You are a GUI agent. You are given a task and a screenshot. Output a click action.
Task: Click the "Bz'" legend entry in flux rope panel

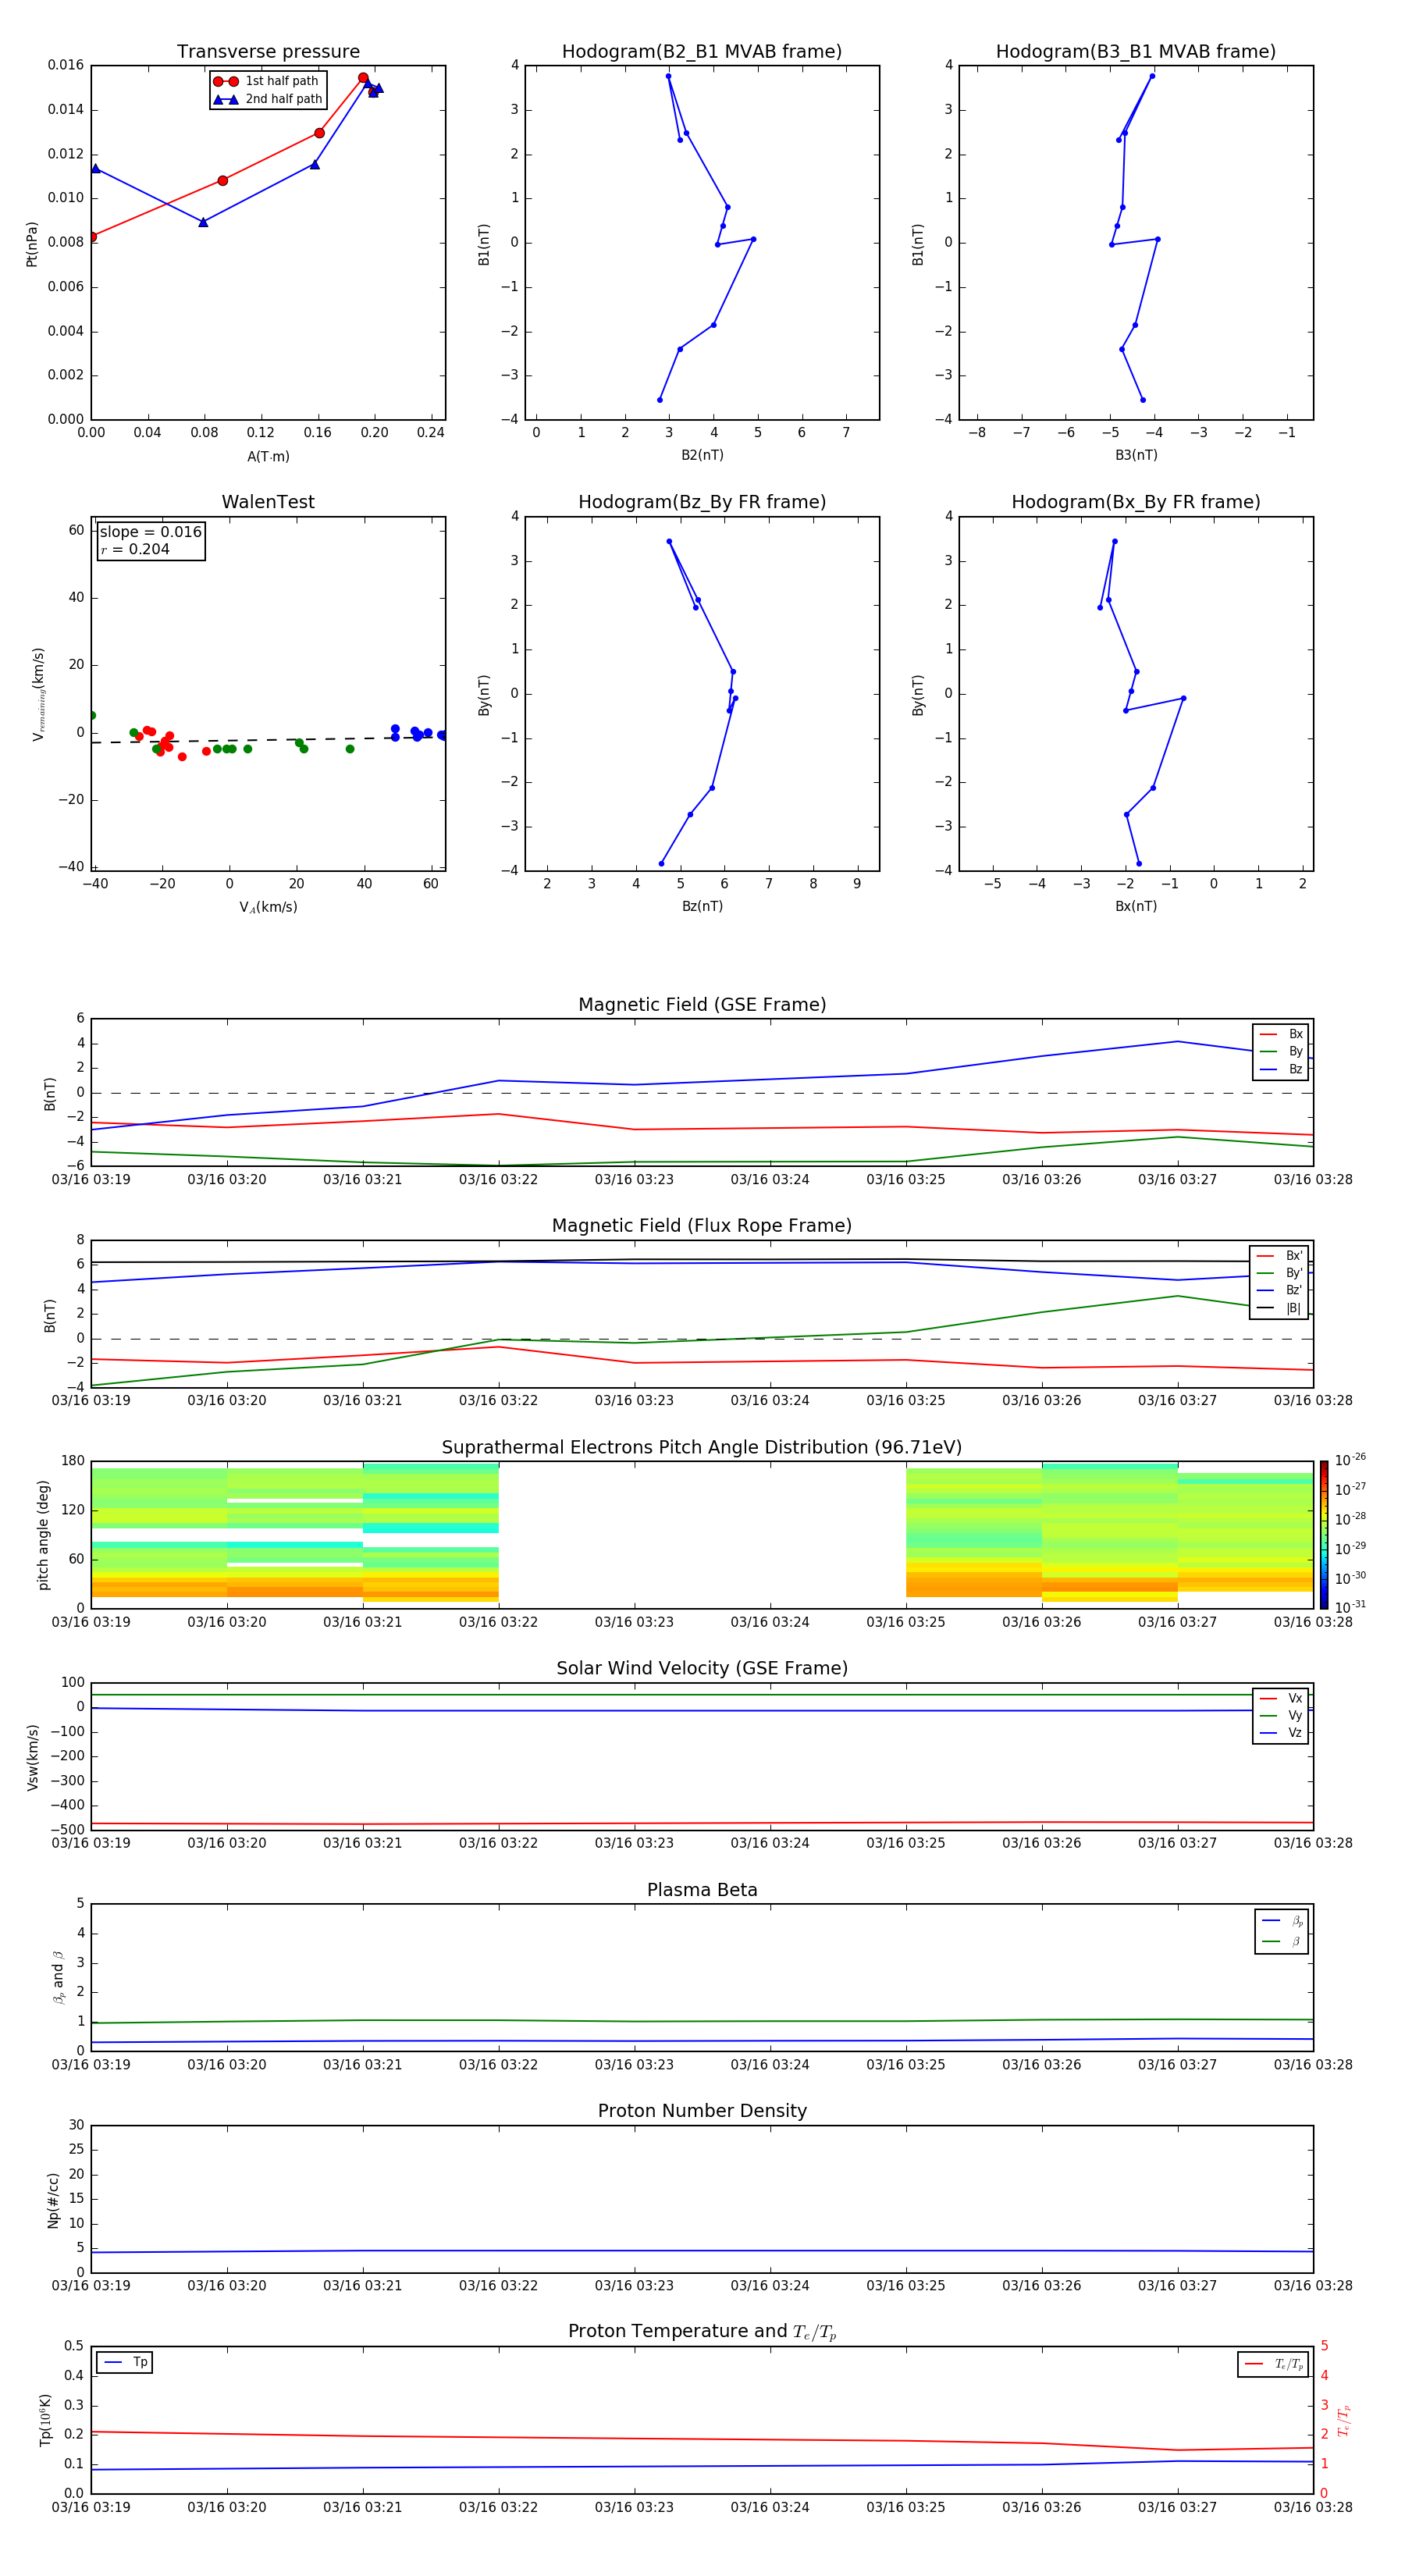[x=1280, y=1290]
